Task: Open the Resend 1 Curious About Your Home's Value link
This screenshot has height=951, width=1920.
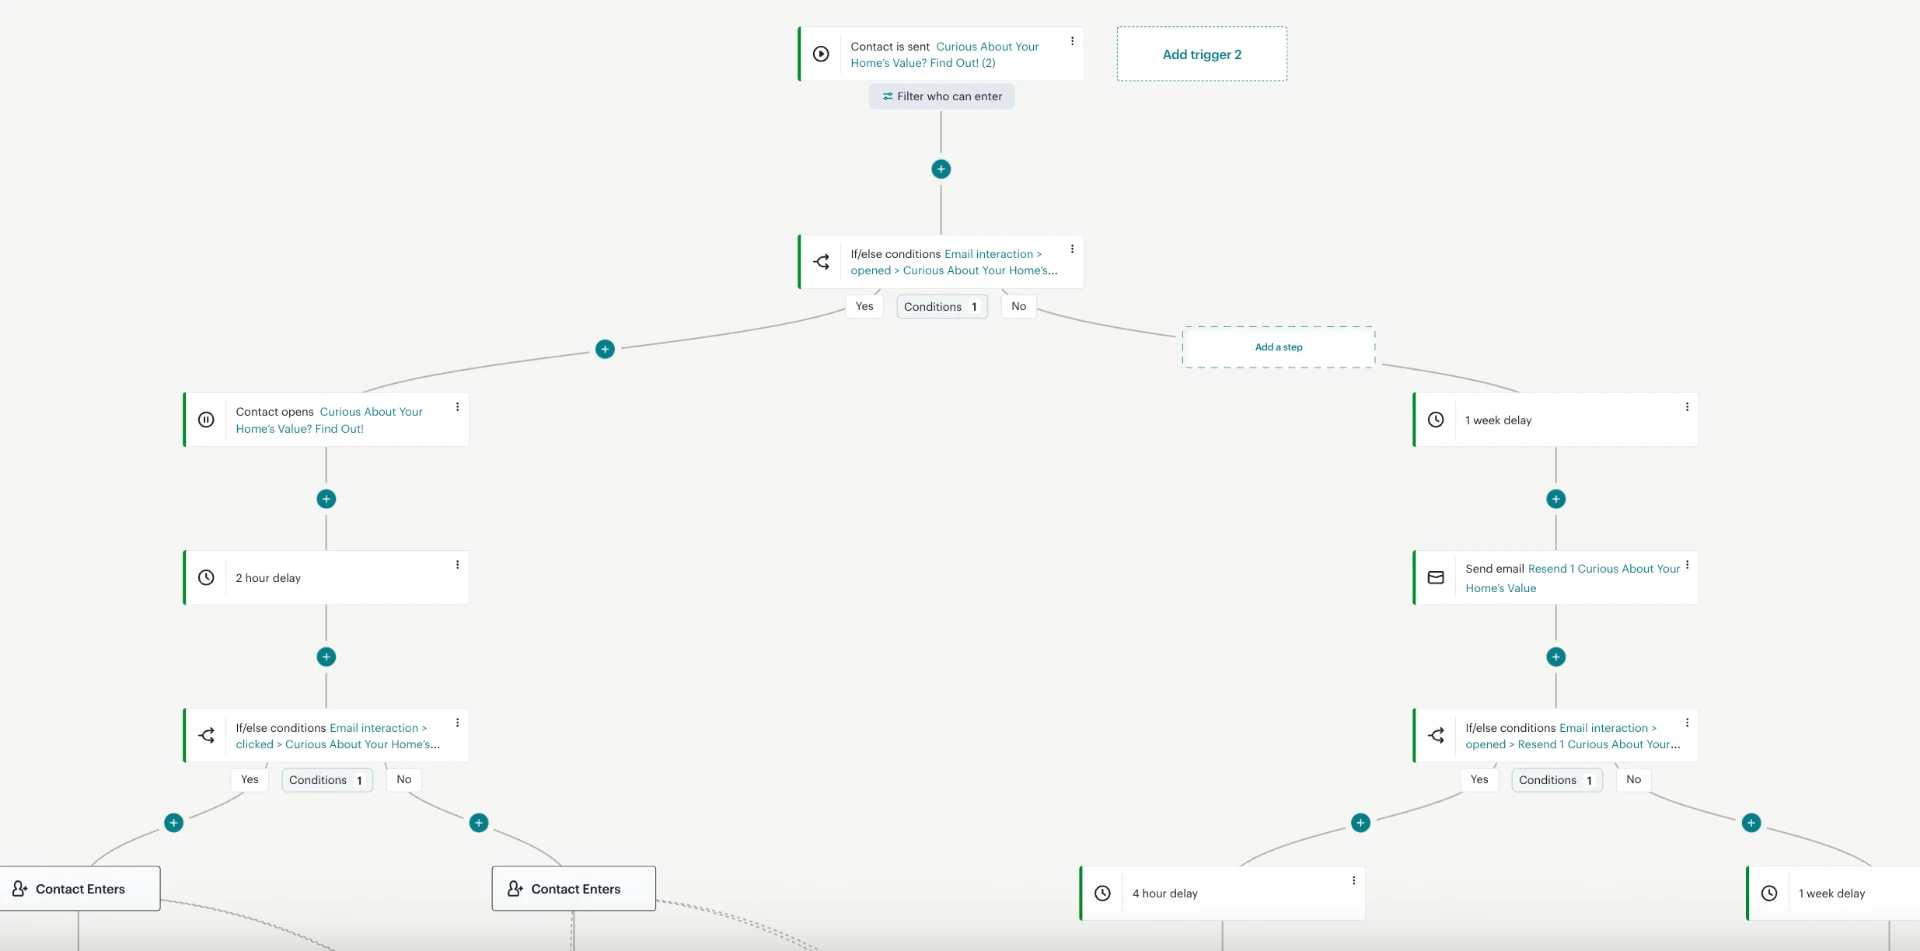Action: 1573,578
